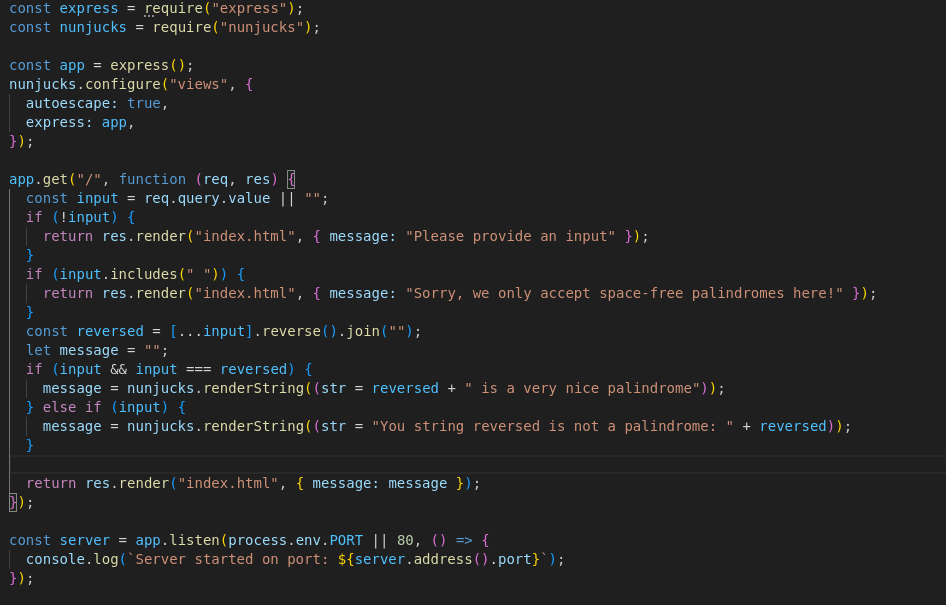Click the "let" keyword declaring message
Image resolution: width=946 pixels, height=605 pixels.
pos(38,350)
